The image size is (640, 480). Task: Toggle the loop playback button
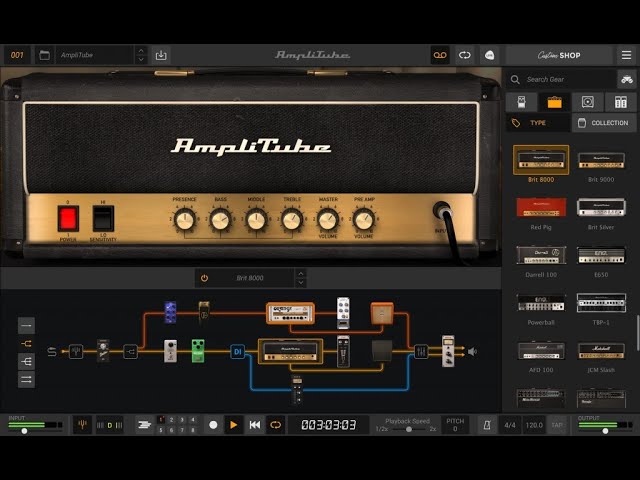click(x=276, y=425)
